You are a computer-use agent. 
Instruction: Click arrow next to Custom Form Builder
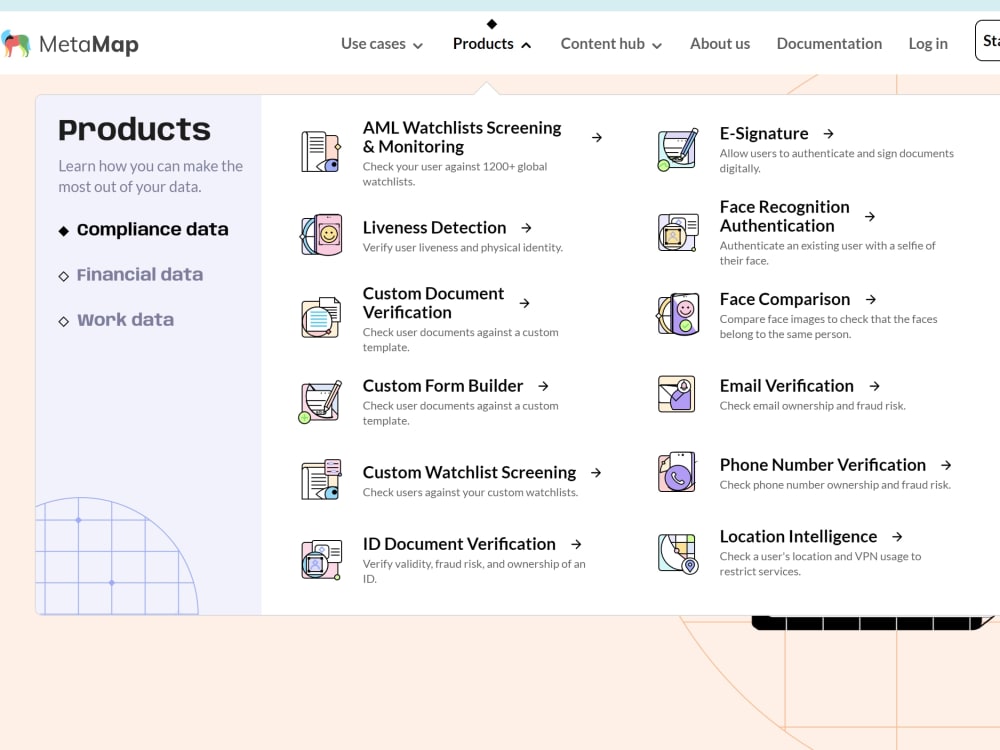(543, 386)
